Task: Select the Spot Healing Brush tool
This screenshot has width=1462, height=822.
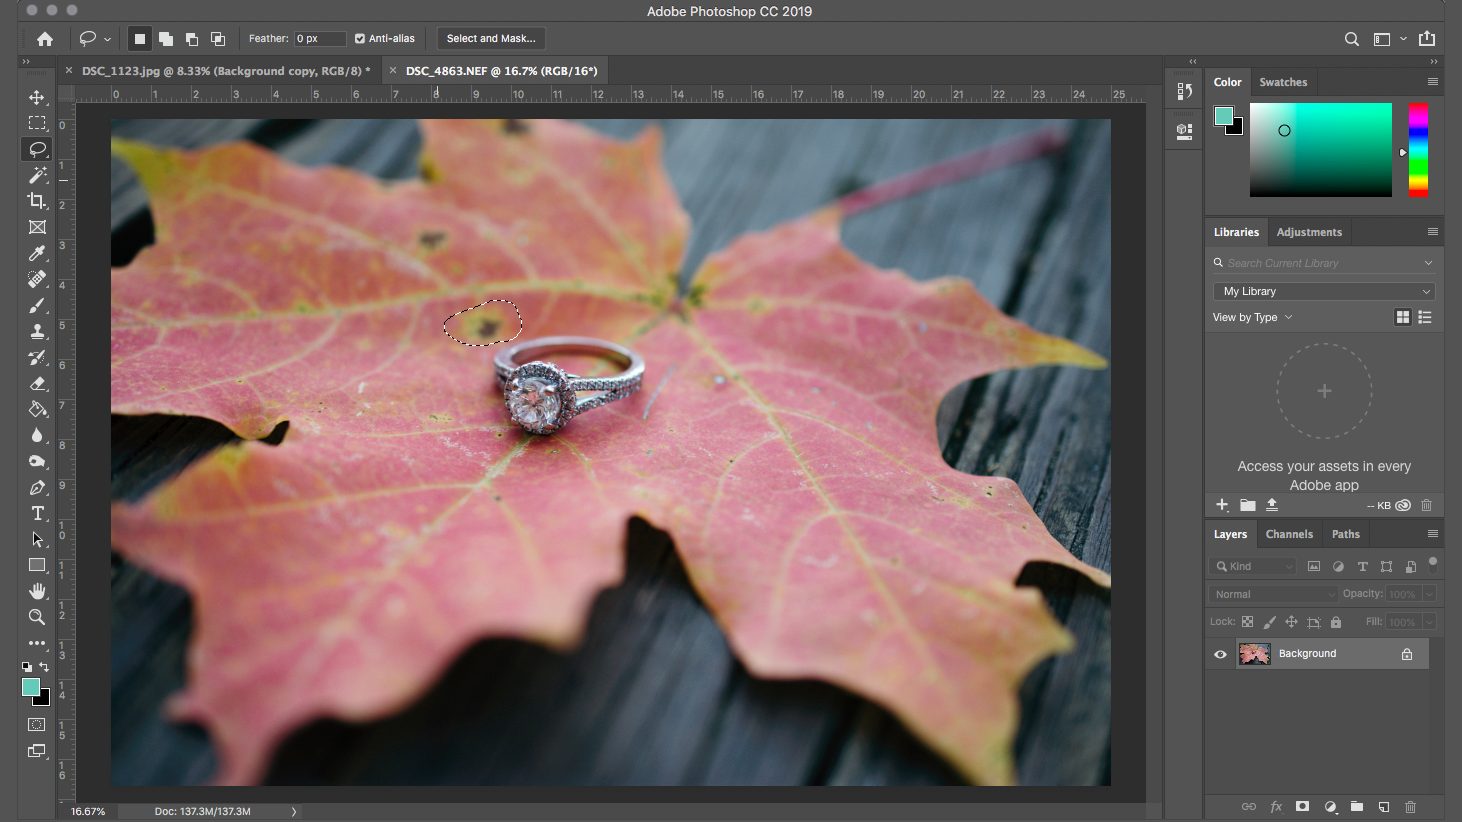Action: click(x=37, y=279)
